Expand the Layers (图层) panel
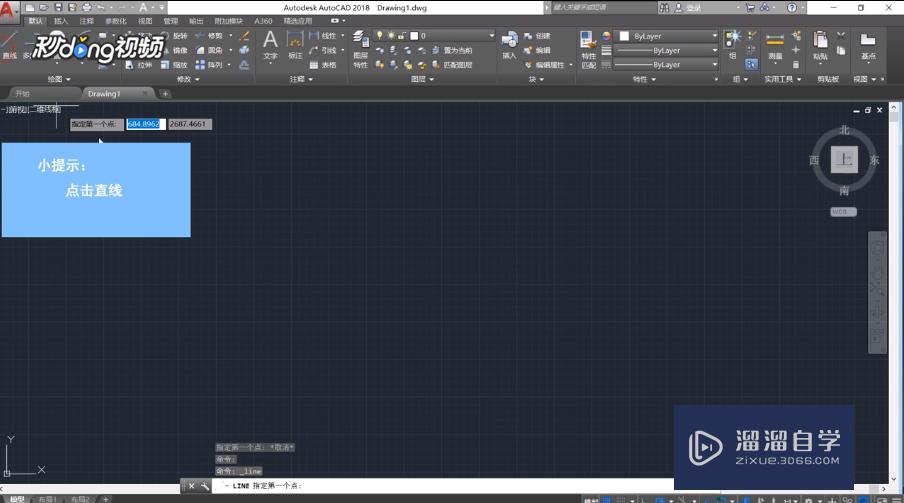The width and height of the screenshot is (904, 503). pos(422,79)
